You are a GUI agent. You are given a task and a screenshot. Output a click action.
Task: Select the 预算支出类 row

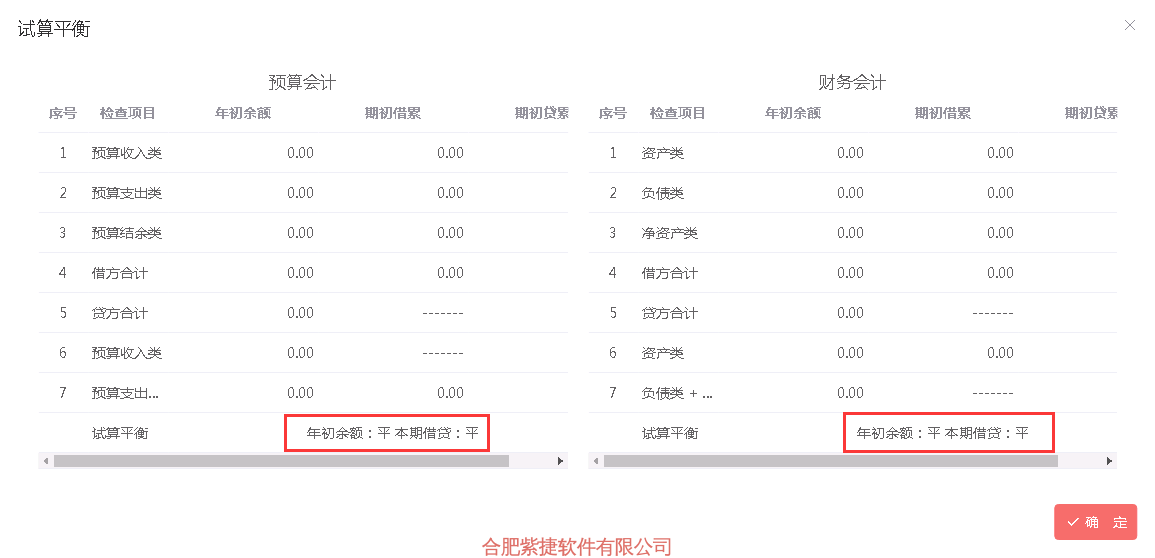coord(303,193)
